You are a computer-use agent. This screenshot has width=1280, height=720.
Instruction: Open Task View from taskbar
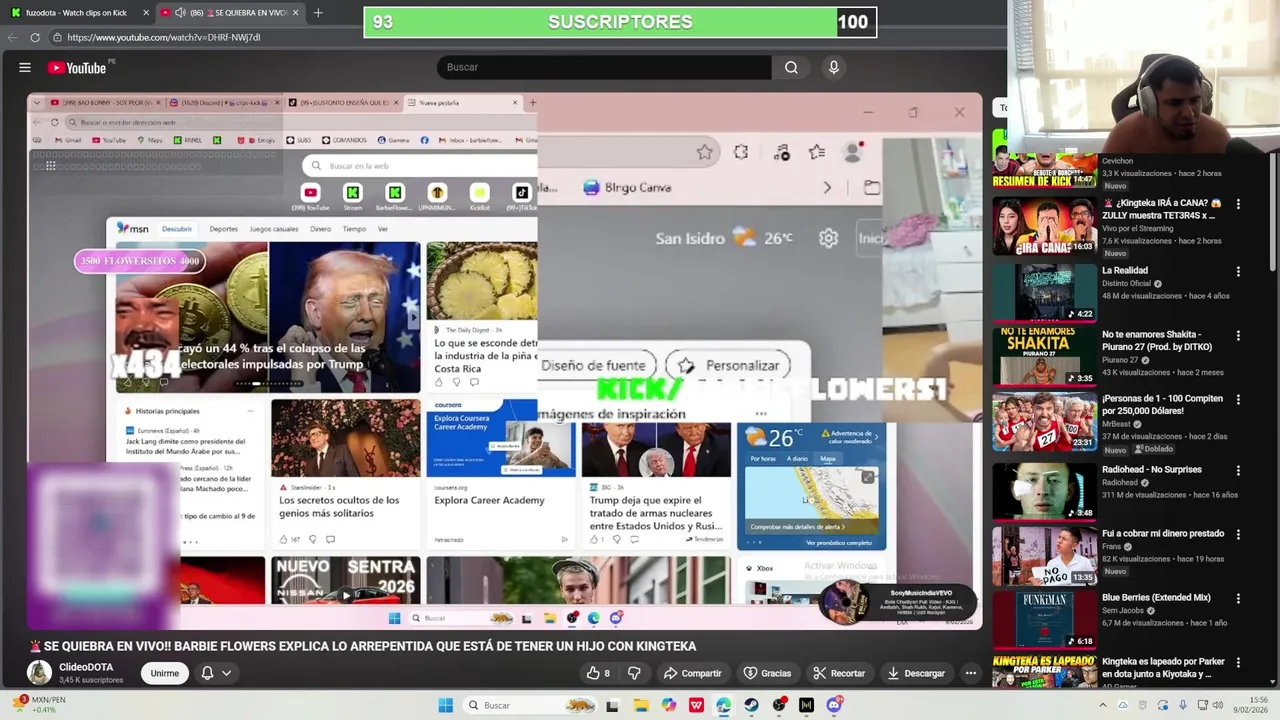click(612, 705)
